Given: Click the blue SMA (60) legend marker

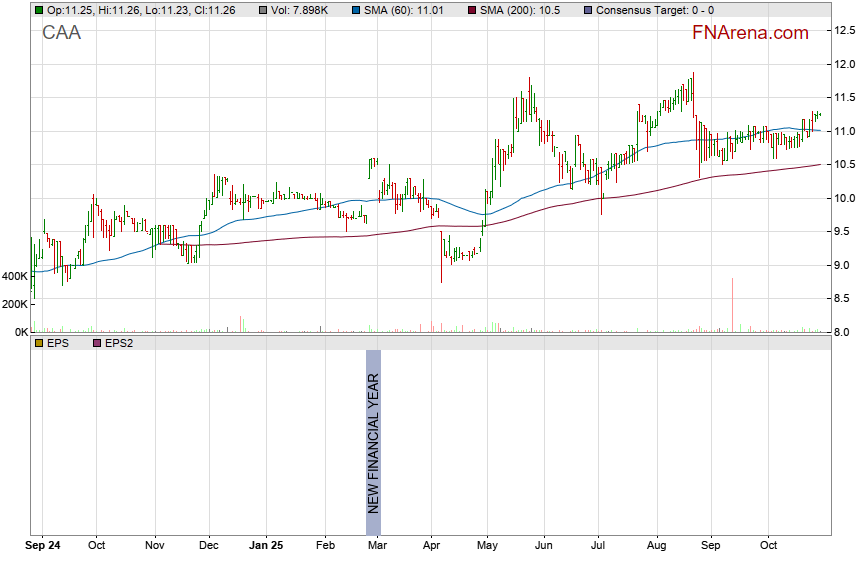Looking at the screenshot, I should tap(357, 10).
